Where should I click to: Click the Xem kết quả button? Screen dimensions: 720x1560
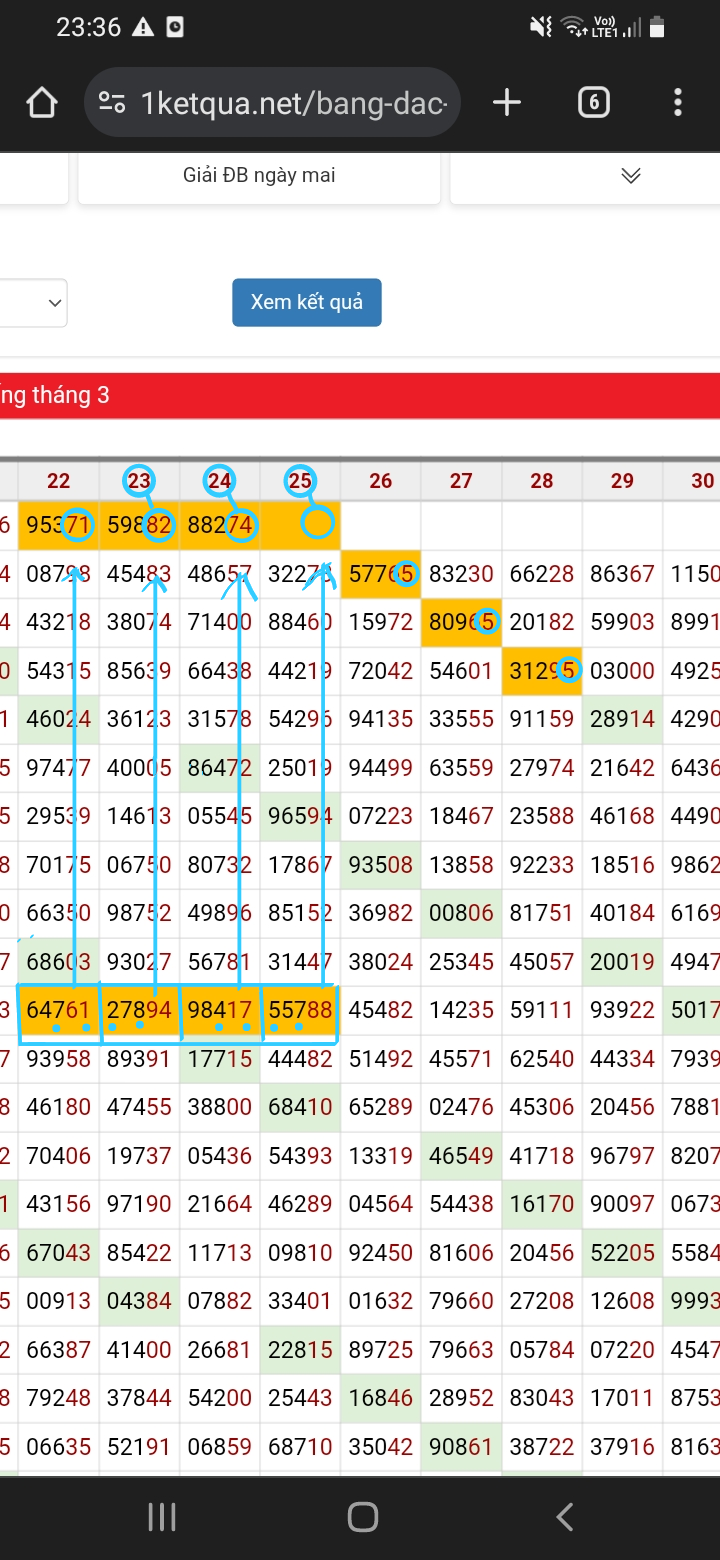[x=306, y=302]
